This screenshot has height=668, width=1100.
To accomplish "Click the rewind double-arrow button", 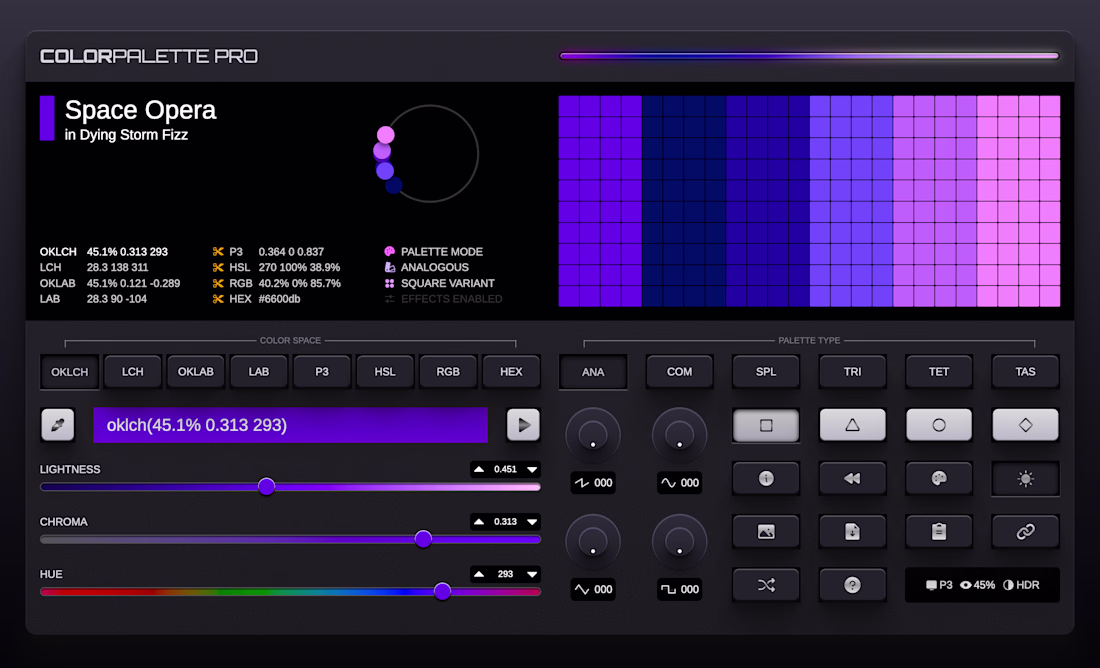I will pyautogui.click(x=852, y=479).
